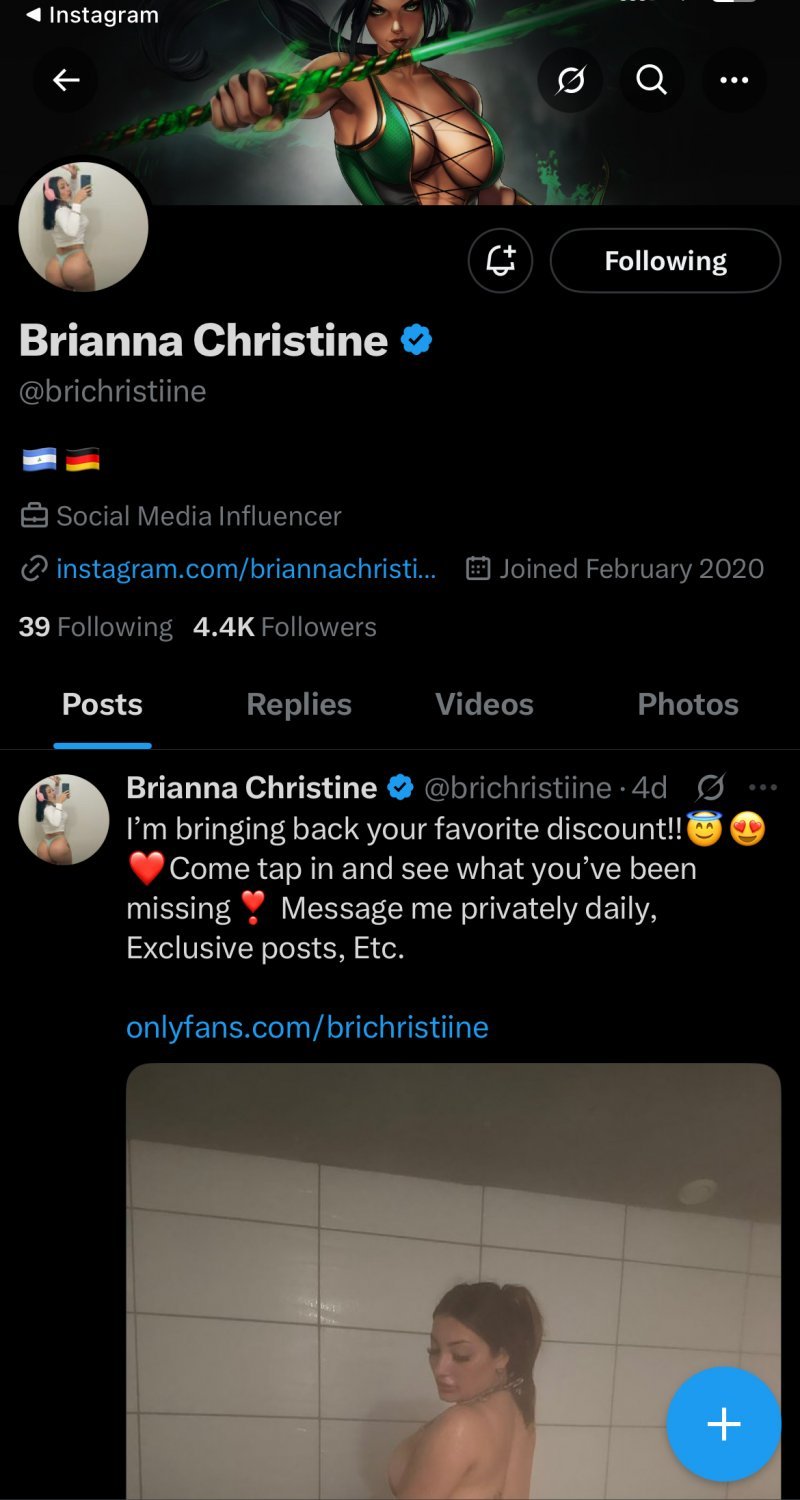Viewport: 800px width, 1500px height.
Task: Tap the blue compose post button
Action: (723, 1424)
